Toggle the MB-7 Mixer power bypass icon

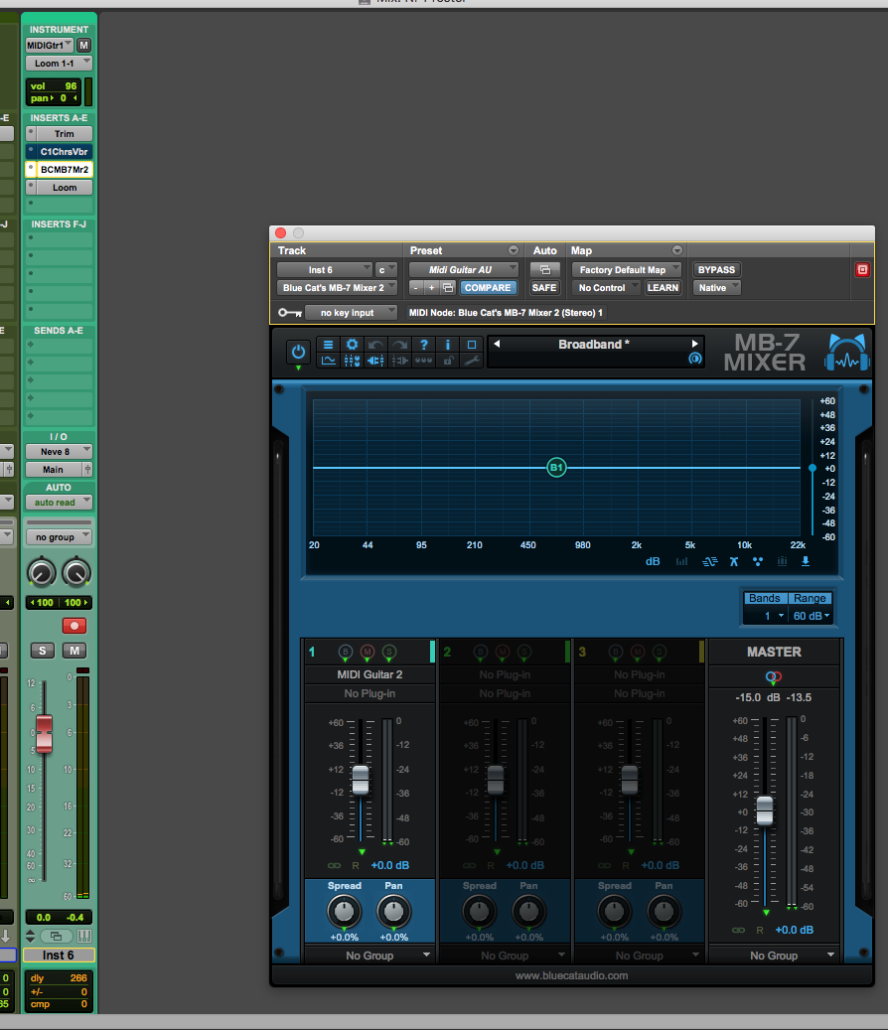(298, 351)
